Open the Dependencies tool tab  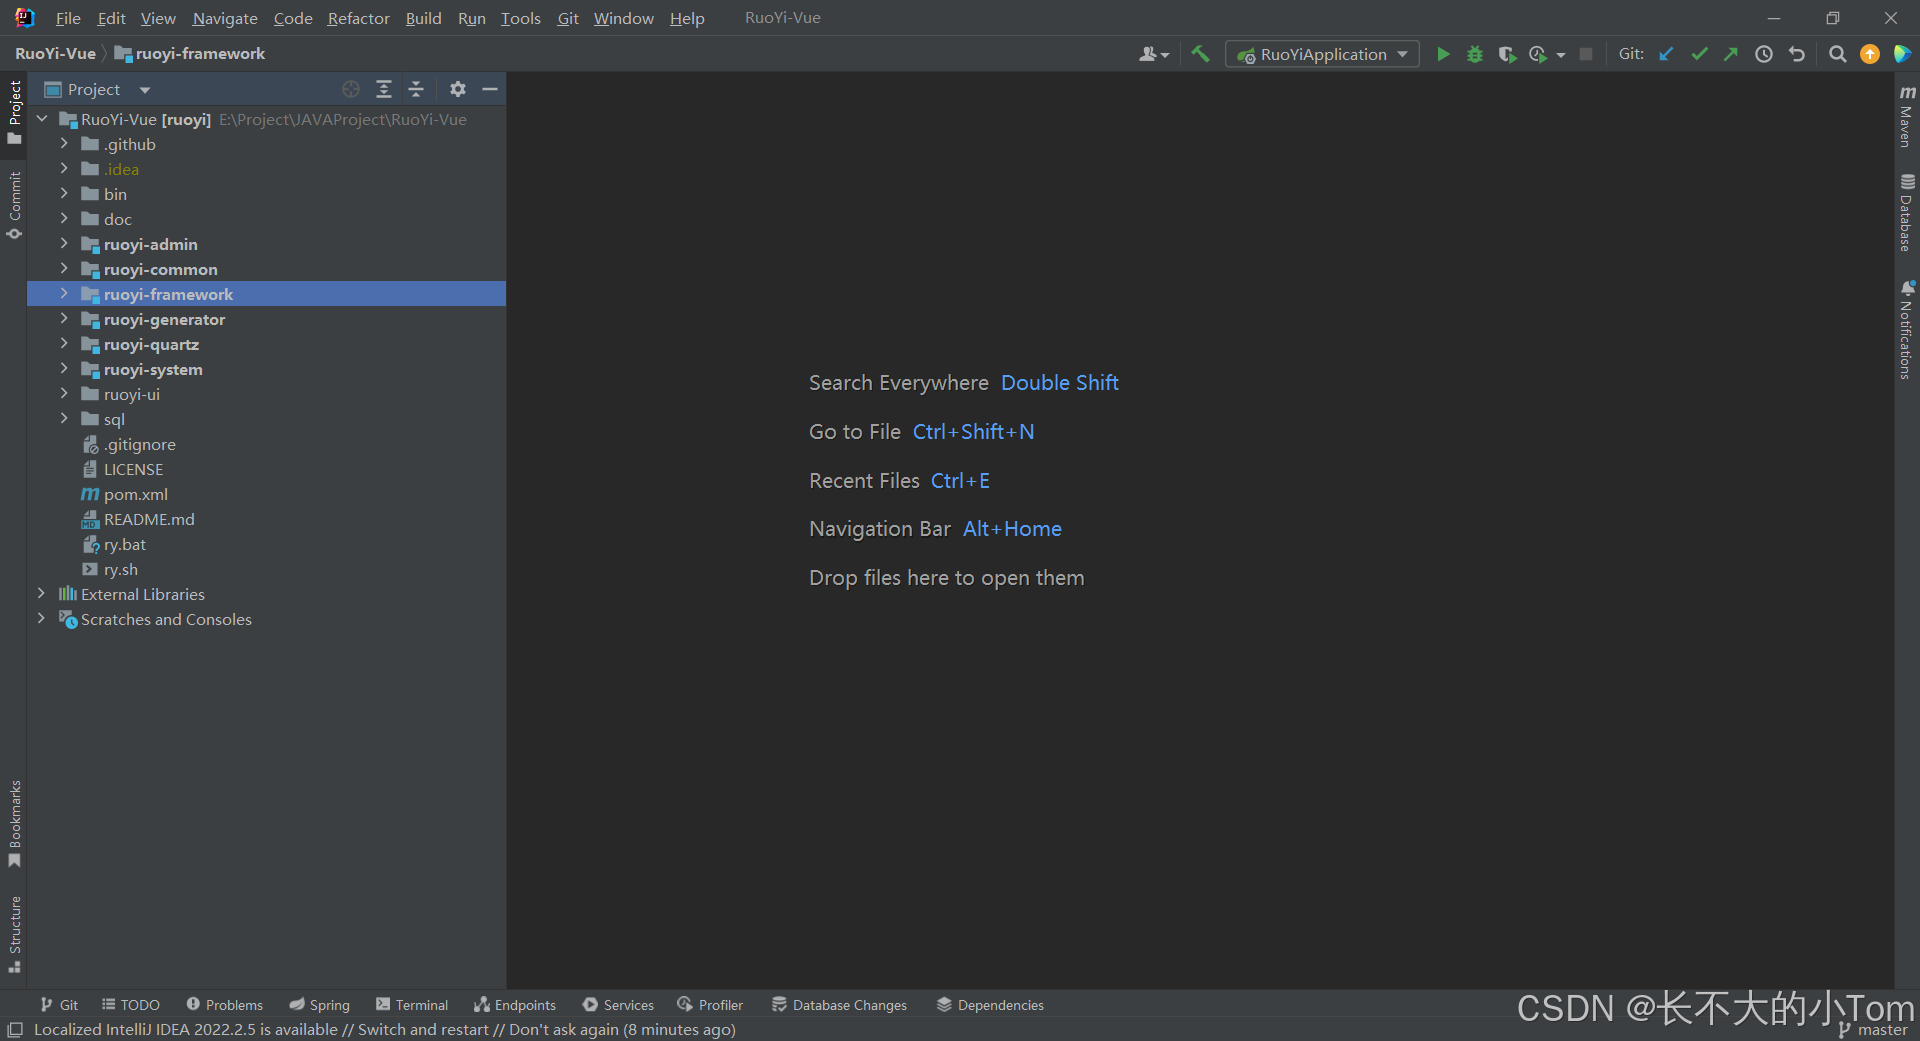pyautogui.click(x=990, y=1005)
